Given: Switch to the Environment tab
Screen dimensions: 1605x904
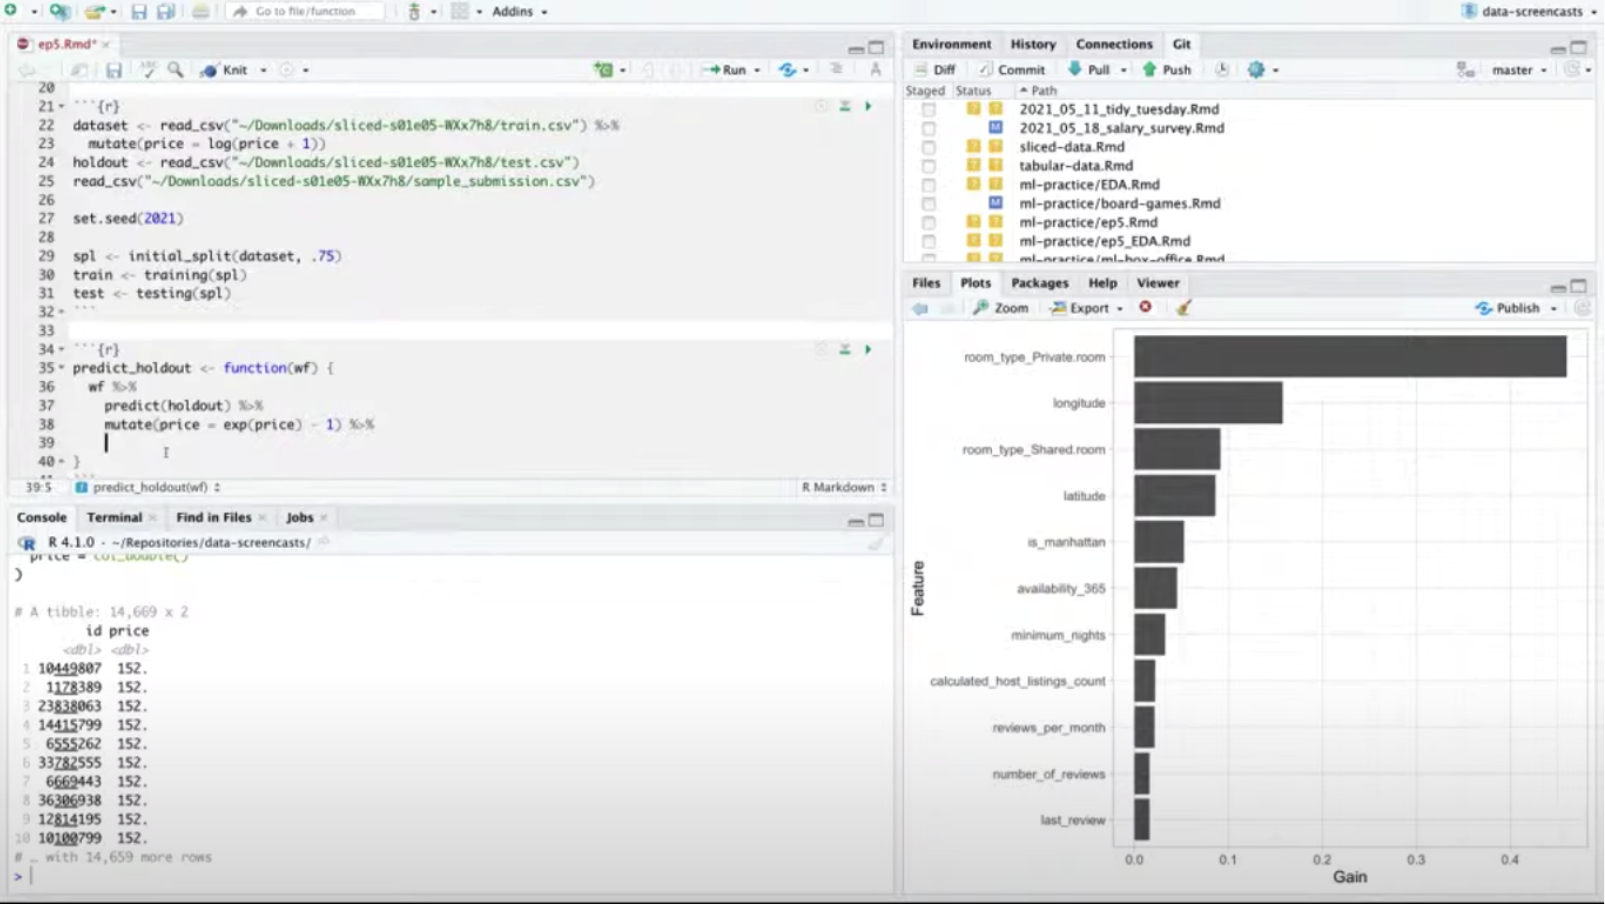Looking at the screenshot, I should click(x=951, y=44).
